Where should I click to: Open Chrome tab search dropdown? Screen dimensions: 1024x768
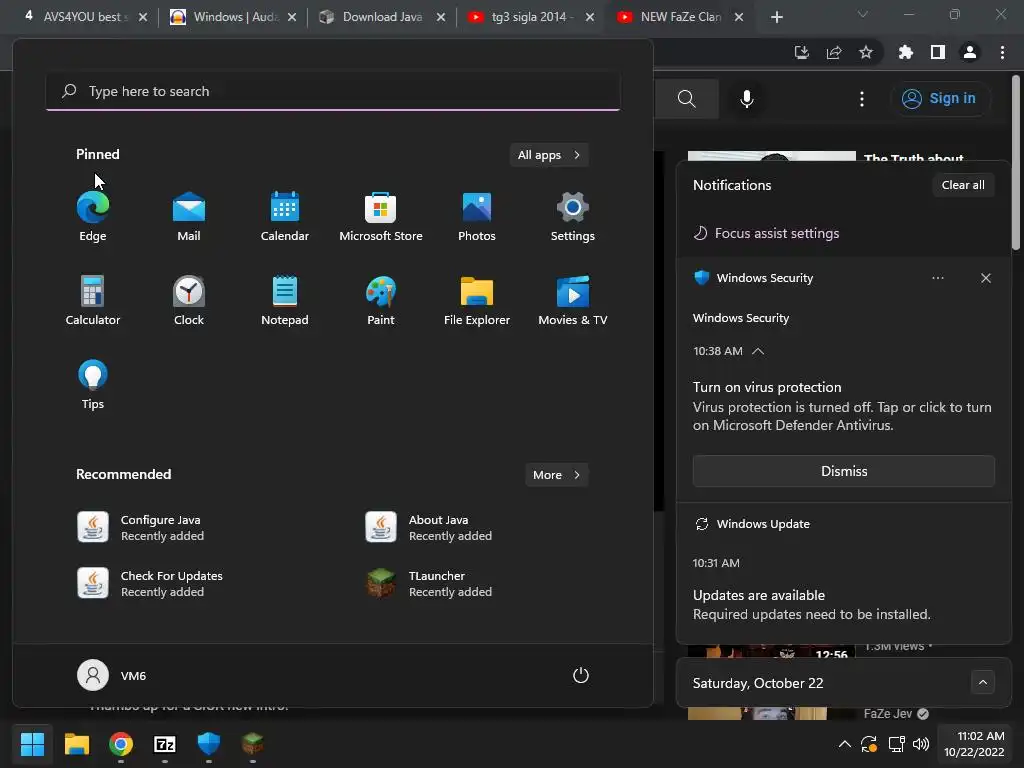pyautogui.click(x=863, y=14)
